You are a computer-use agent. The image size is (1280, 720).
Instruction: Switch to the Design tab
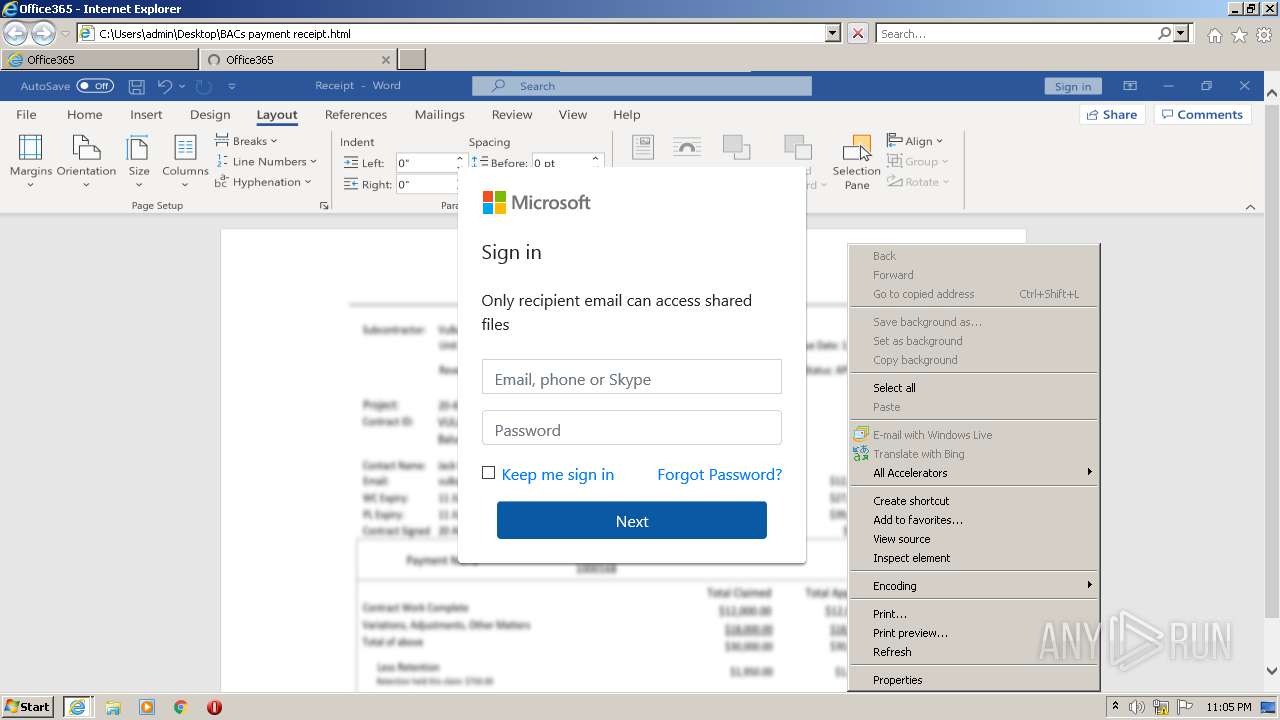(x=210, y=114)
